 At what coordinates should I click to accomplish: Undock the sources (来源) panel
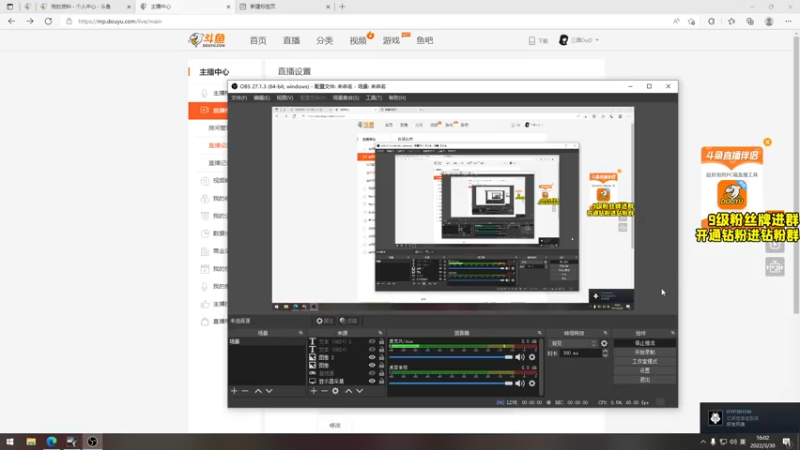point(380,333)
